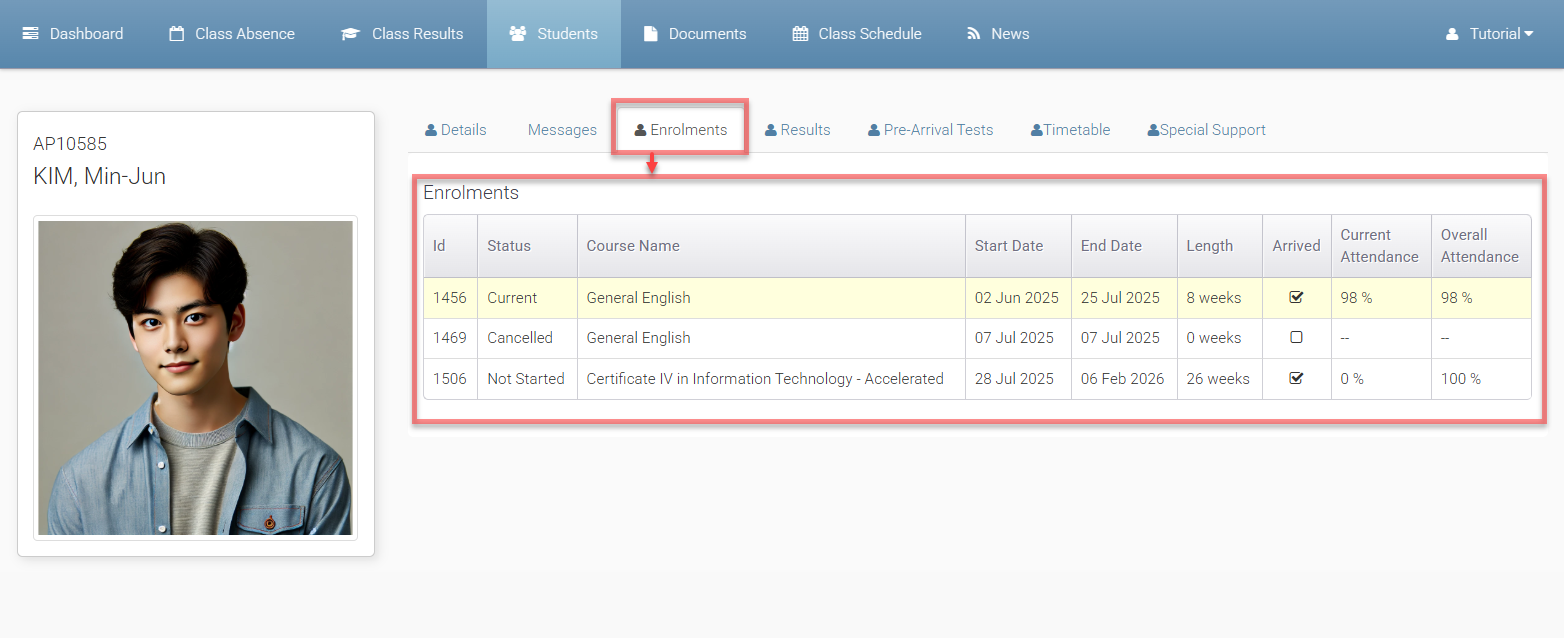Click the Class Absence calendar icon
Screen dimensions: 1564x638
click(177, 34)
